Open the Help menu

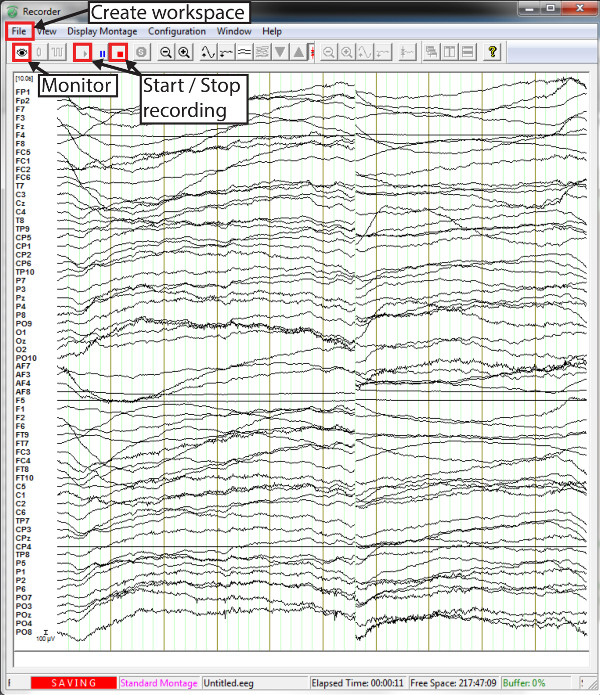coord(272,31)
